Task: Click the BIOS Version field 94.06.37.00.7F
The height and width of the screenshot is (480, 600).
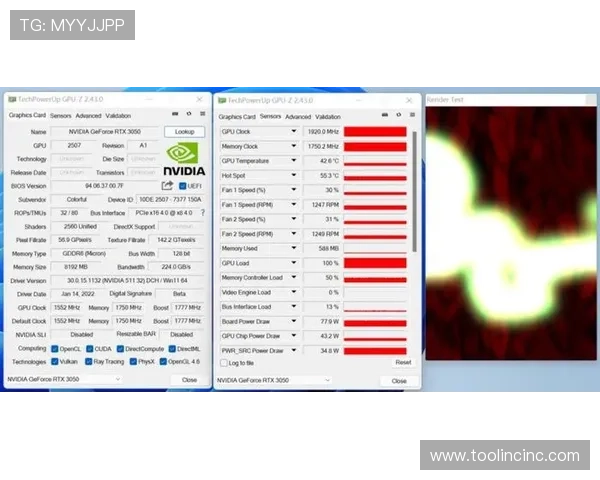Action: click(104, 186)
